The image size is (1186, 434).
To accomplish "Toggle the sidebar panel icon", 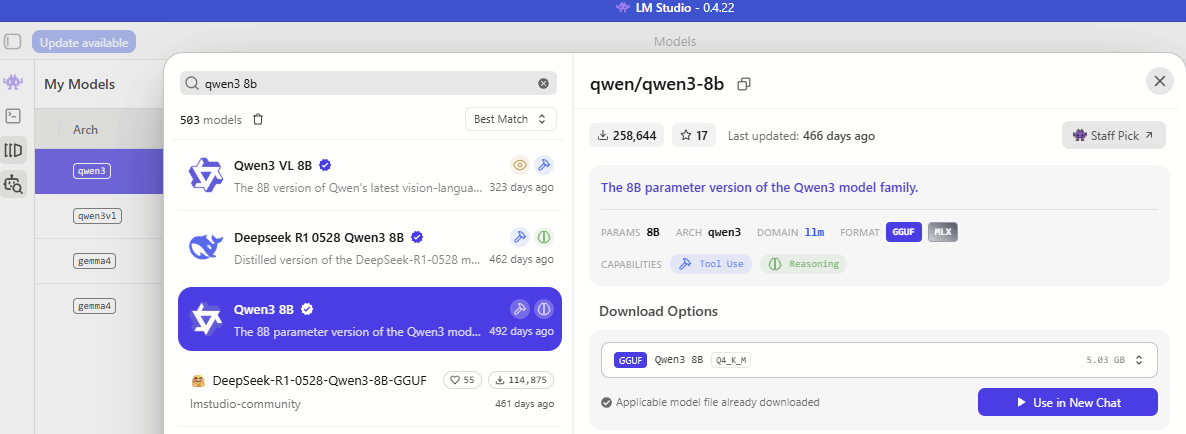I will point(13,42).
